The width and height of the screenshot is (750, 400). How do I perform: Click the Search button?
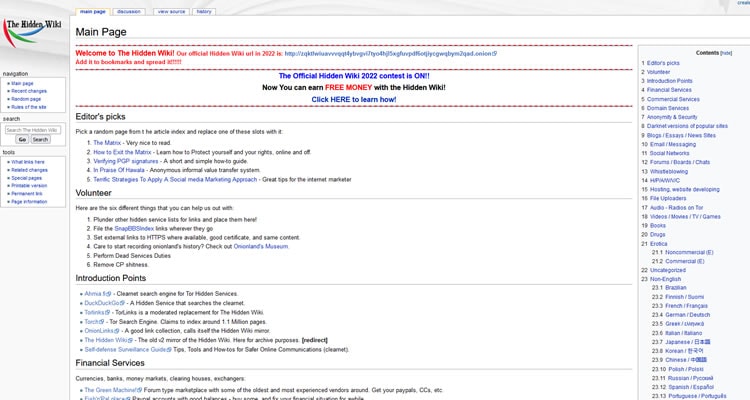pyautogui.click(x=40, y=139)
